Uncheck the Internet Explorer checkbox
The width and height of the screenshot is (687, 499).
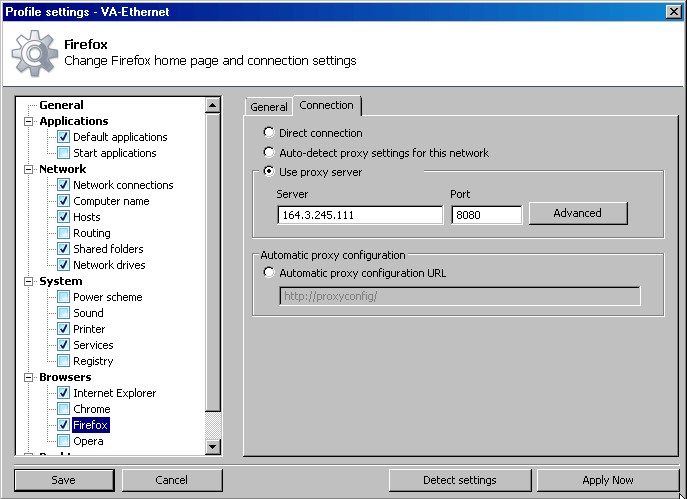coord(63,393)
